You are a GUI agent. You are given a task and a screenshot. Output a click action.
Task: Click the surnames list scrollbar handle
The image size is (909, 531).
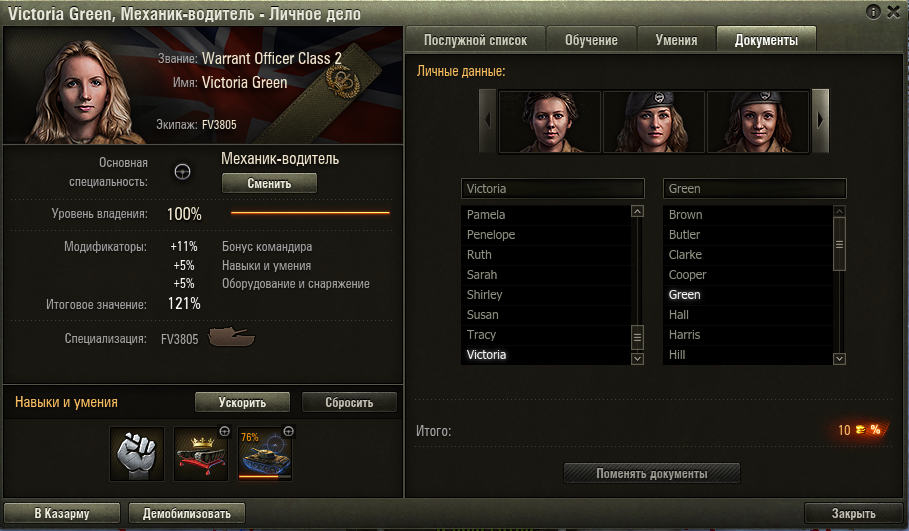pyautogui.click(x=839, y=244)
